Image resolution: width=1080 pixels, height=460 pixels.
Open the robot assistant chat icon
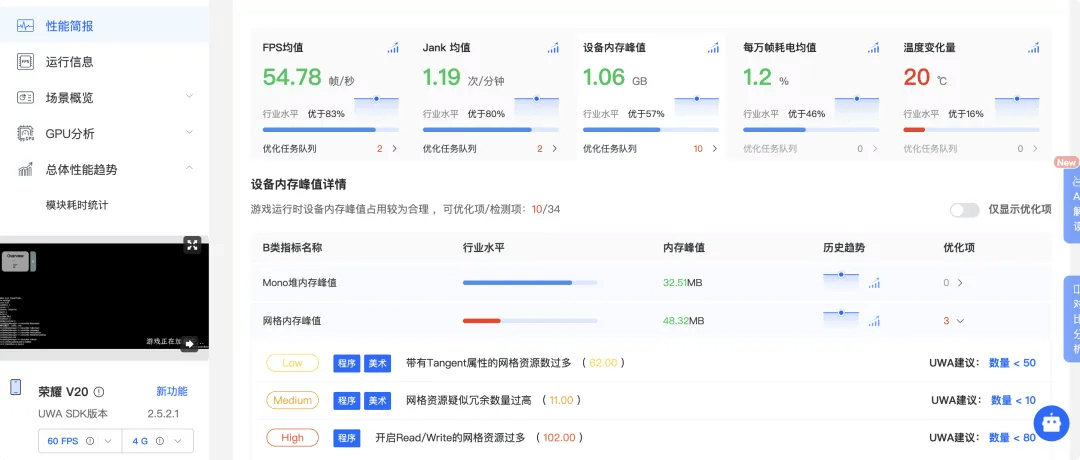(x=1051, y=424)
